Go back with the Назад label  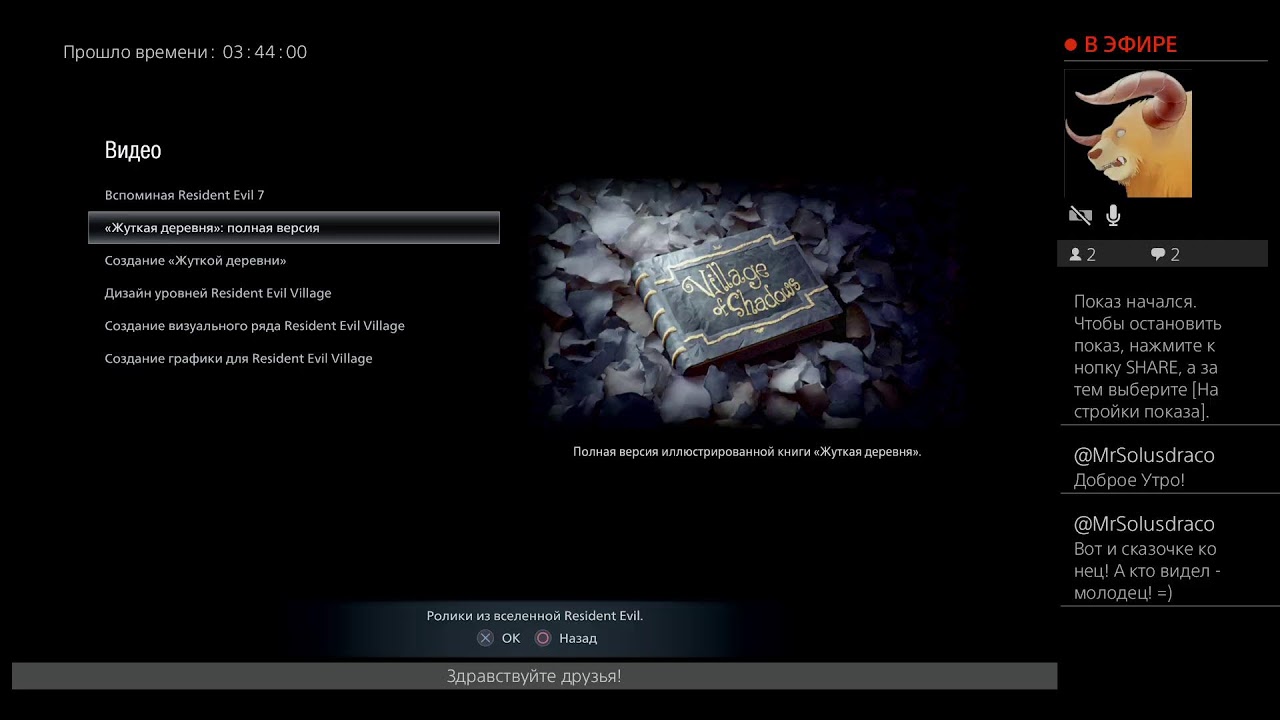[x=578, y=638]
